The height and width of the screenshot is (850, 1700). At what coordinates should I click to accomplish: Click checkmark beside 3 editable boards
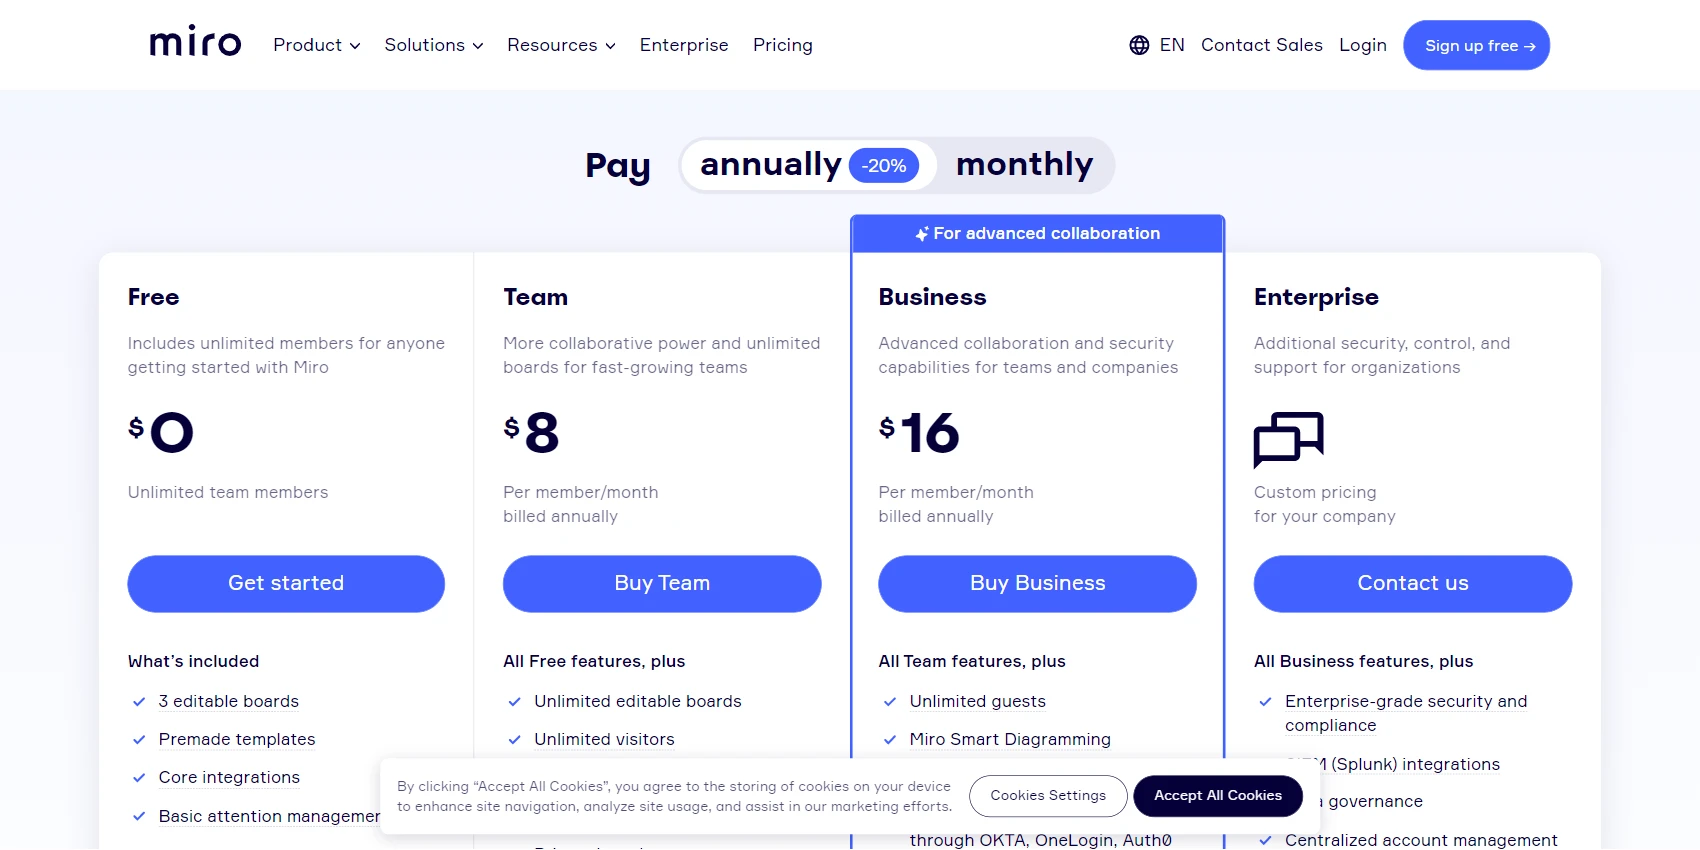139,702
